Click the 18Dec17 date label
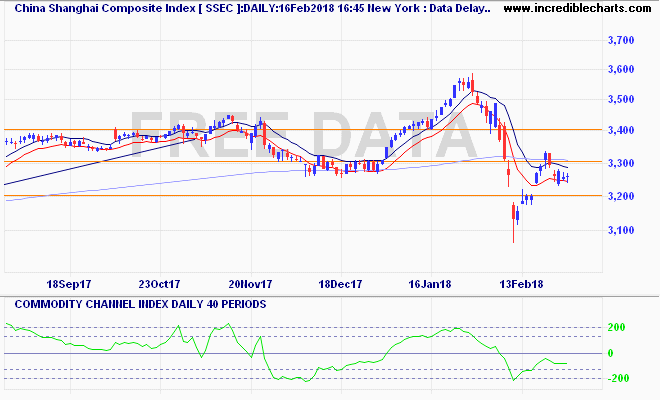Screen dimensions: 660x400 pos(338,283)
